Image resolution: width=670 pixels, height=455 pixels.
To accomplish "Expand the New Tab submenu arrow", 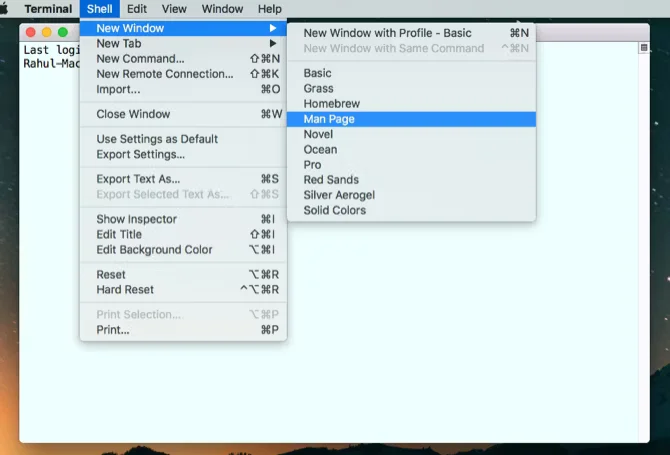I will tap(273, 44).
